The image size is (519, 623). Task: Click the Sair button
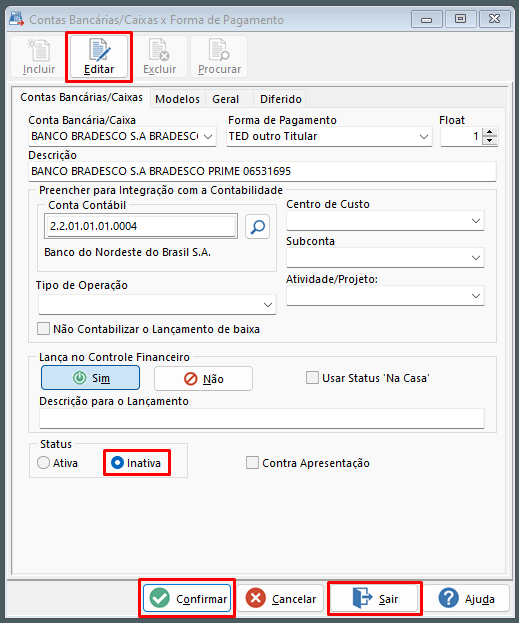pyautogui.click(x=375, y=598)
